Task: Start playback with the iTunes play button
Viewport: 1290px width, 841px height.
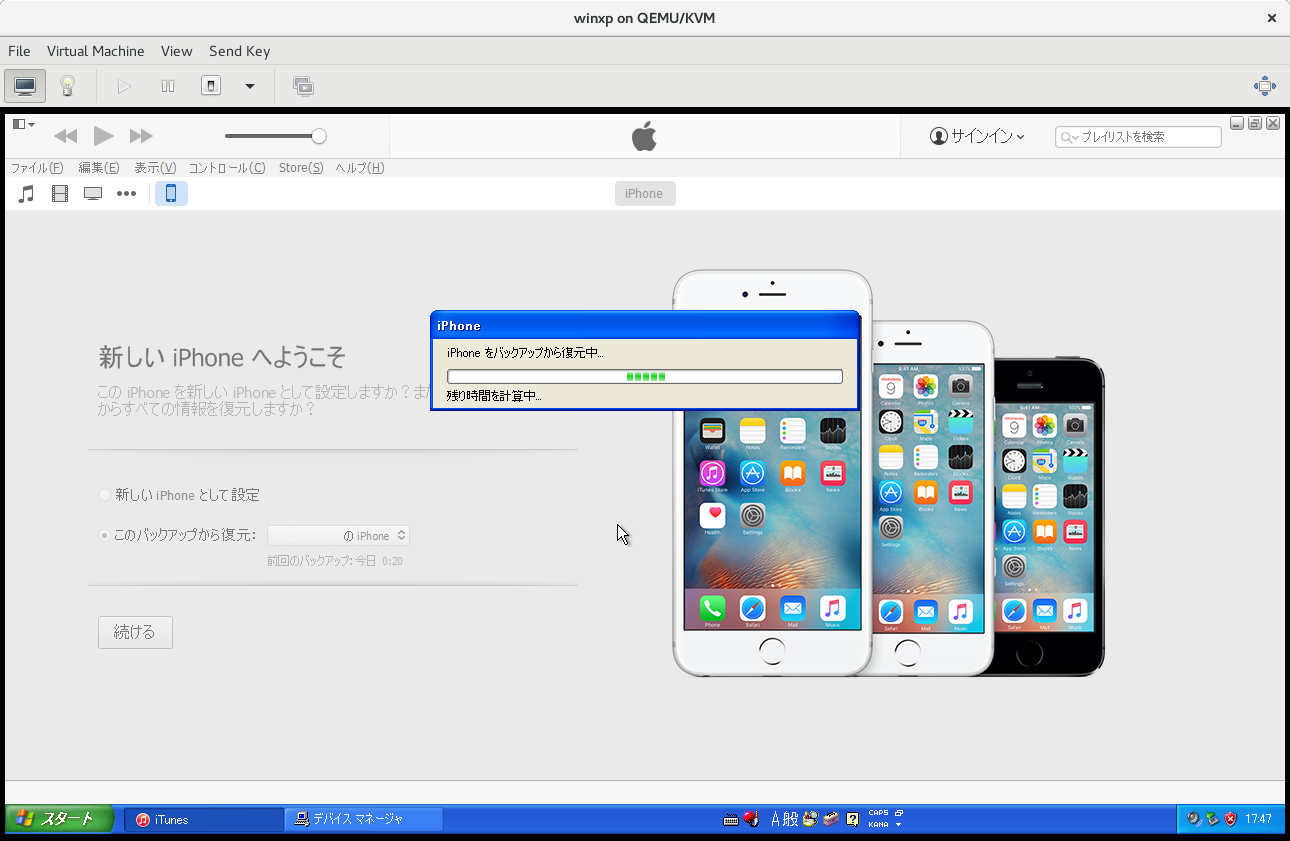Action: [x=103, y=136]
